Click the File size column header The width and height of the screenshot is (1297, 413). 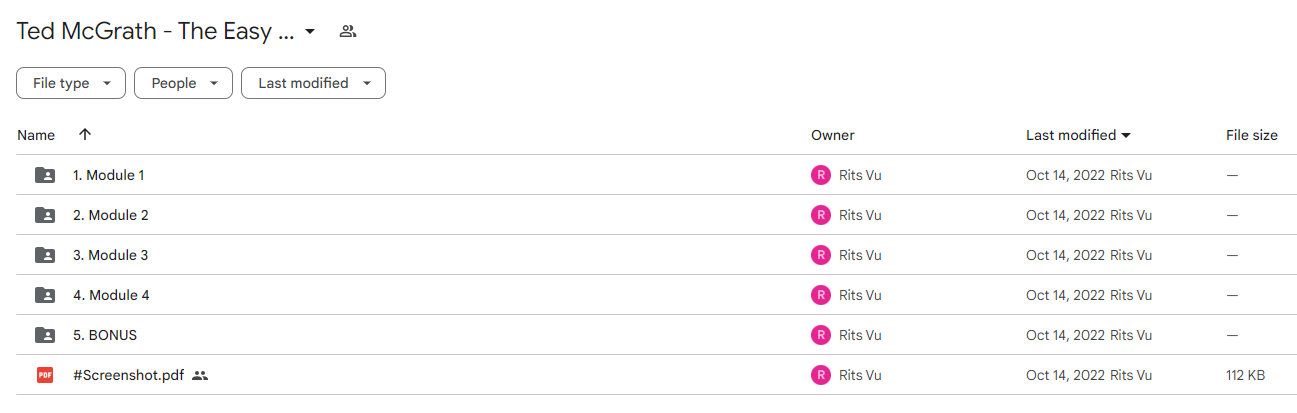click(1252, 135)
